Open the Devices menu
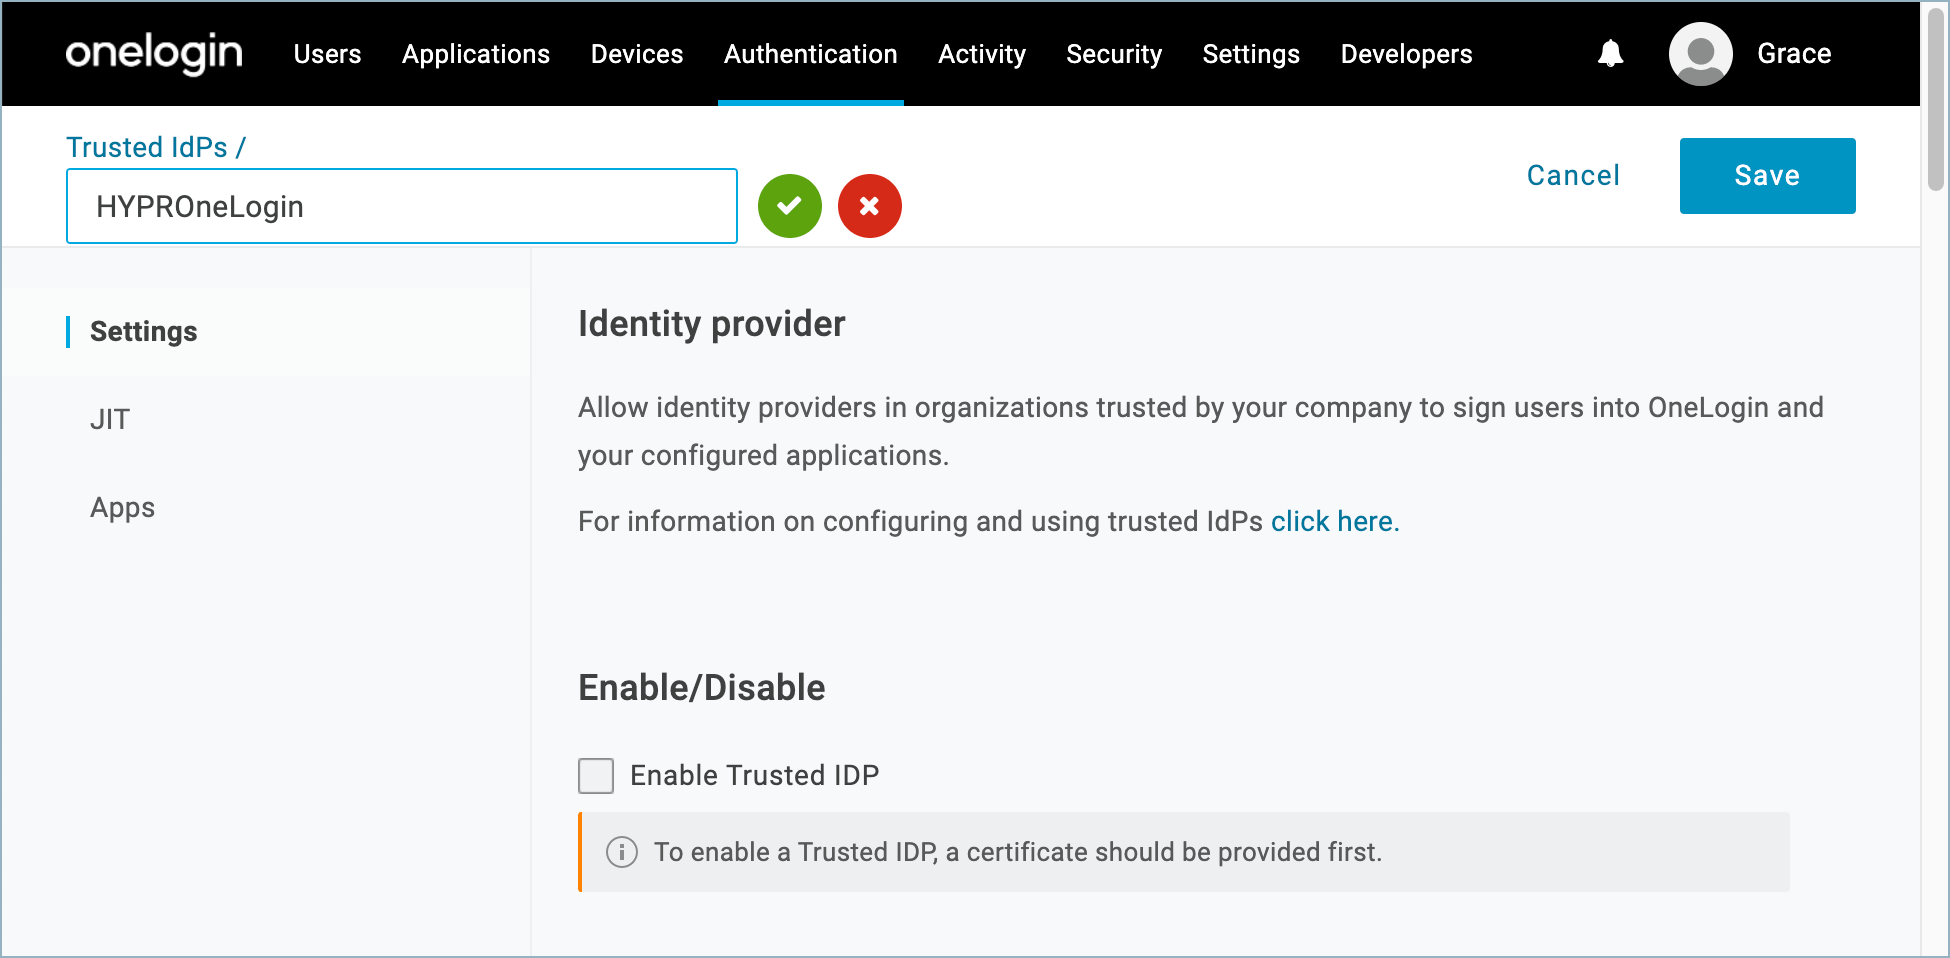 (637, 54)
